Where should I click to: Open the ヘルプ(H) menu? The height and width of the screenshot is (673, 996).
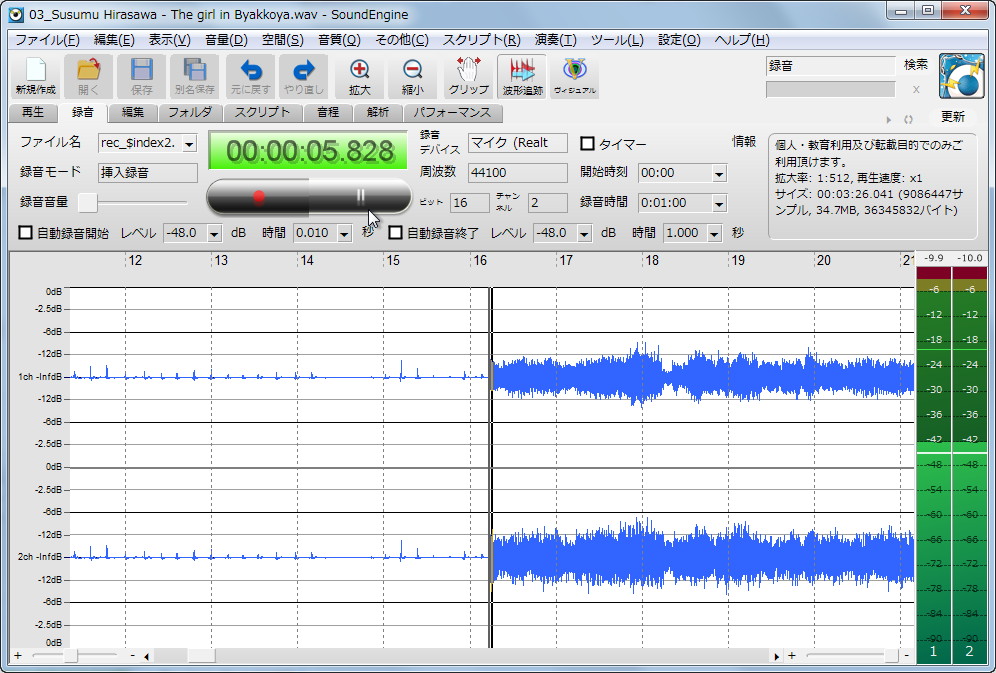click(742, 39)
